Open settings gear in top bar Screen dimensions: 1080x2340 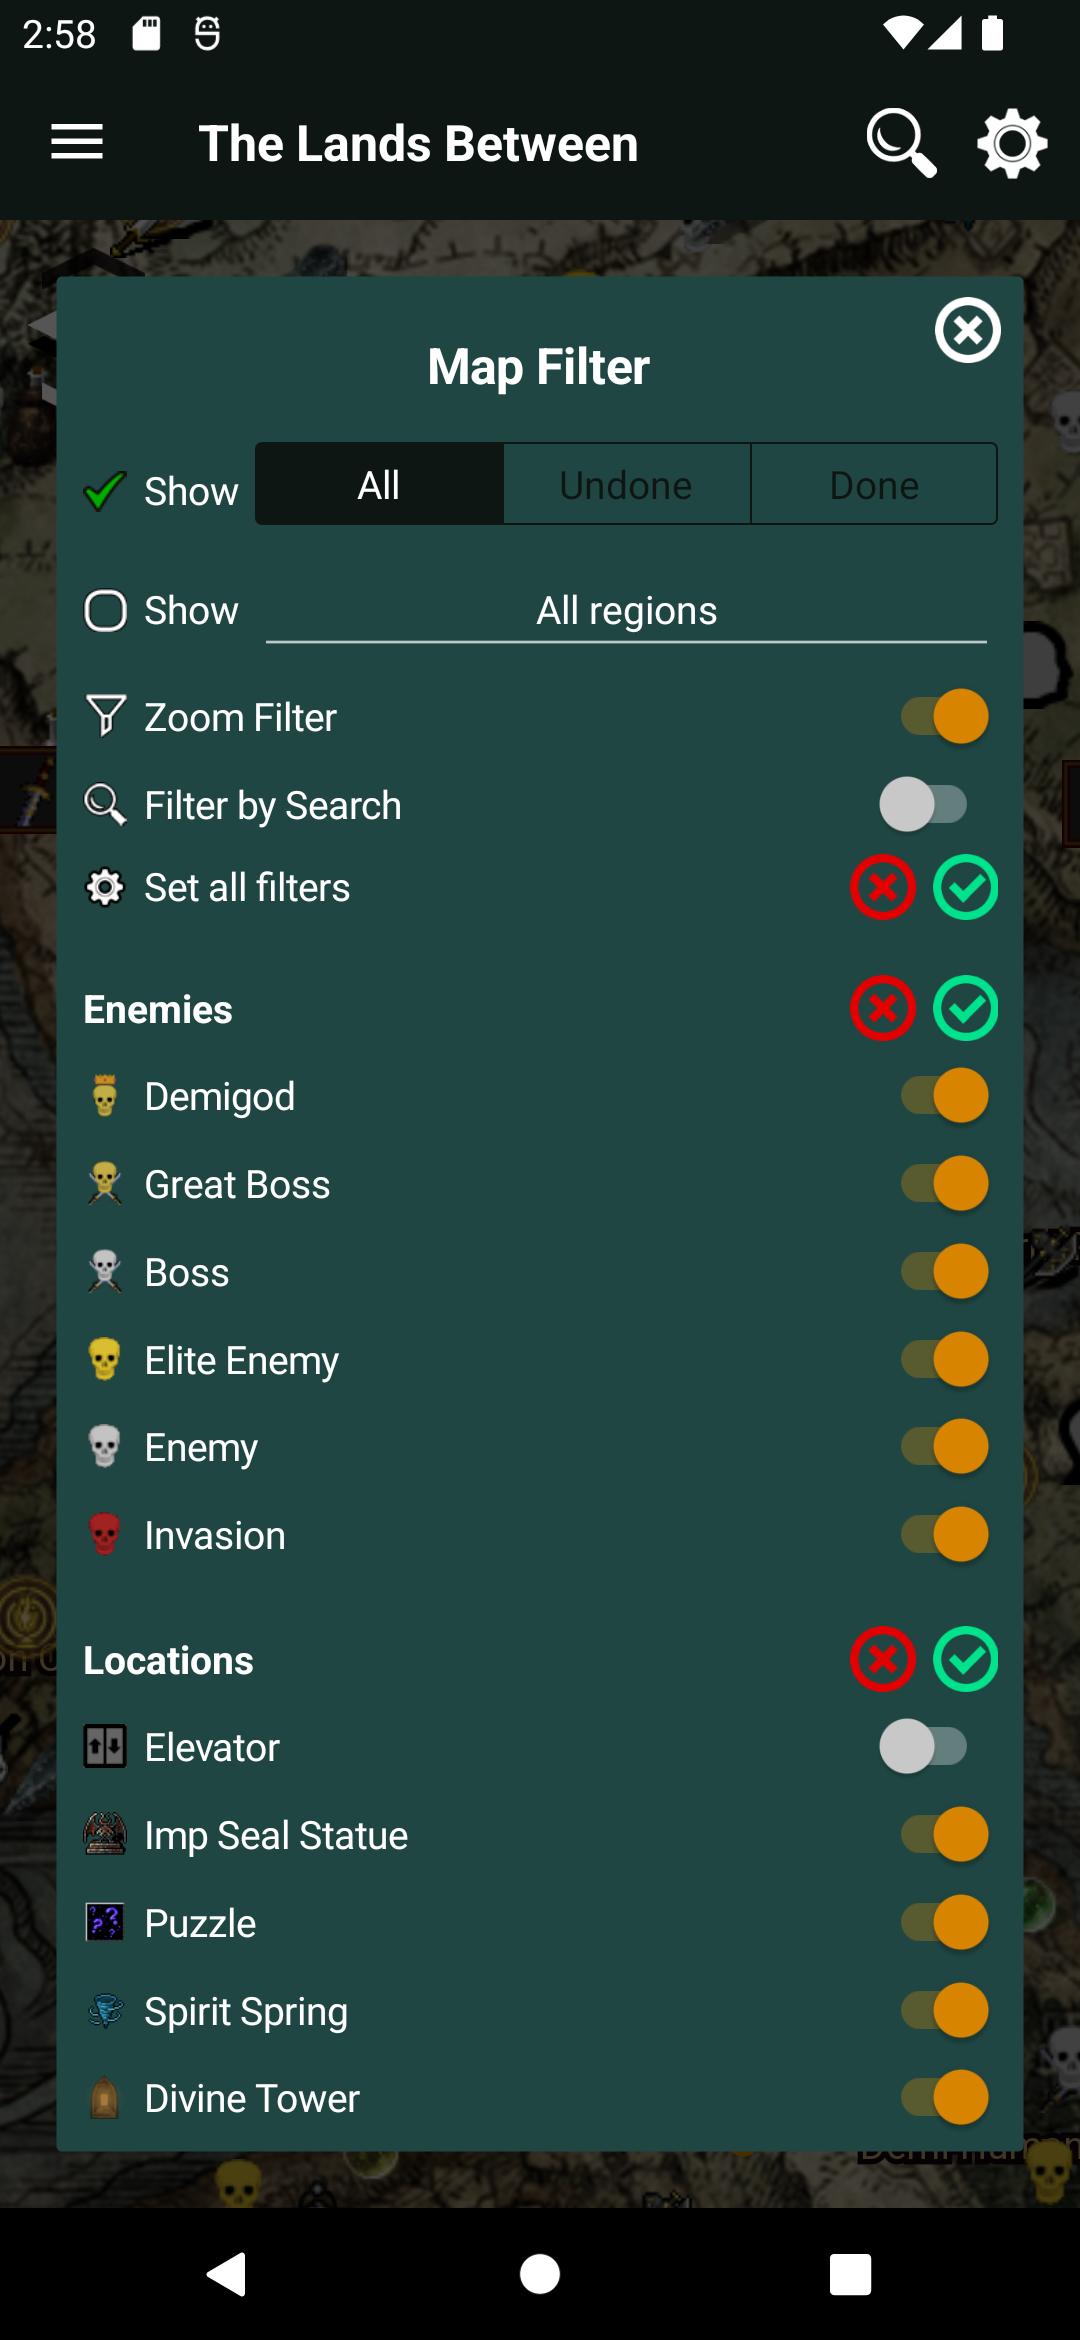point(1012,143)
